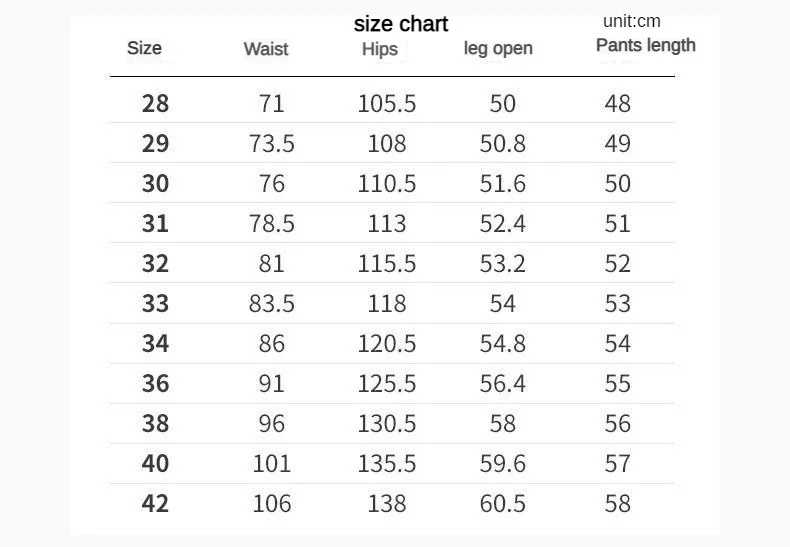
Task: Select the 'Size' column header
Action: tap(145, 48)
